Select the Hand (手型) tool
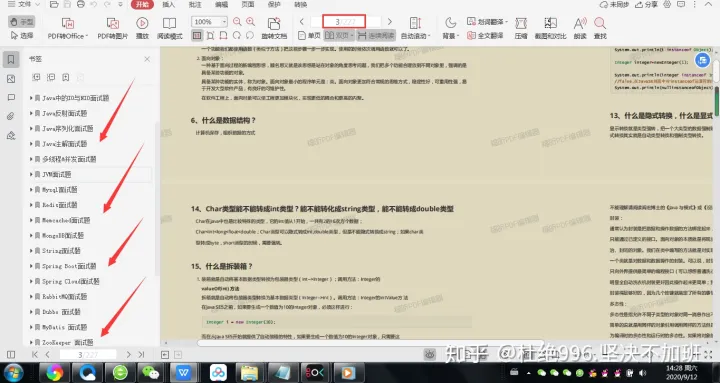720x383 pixels. [x=22, y=22]
